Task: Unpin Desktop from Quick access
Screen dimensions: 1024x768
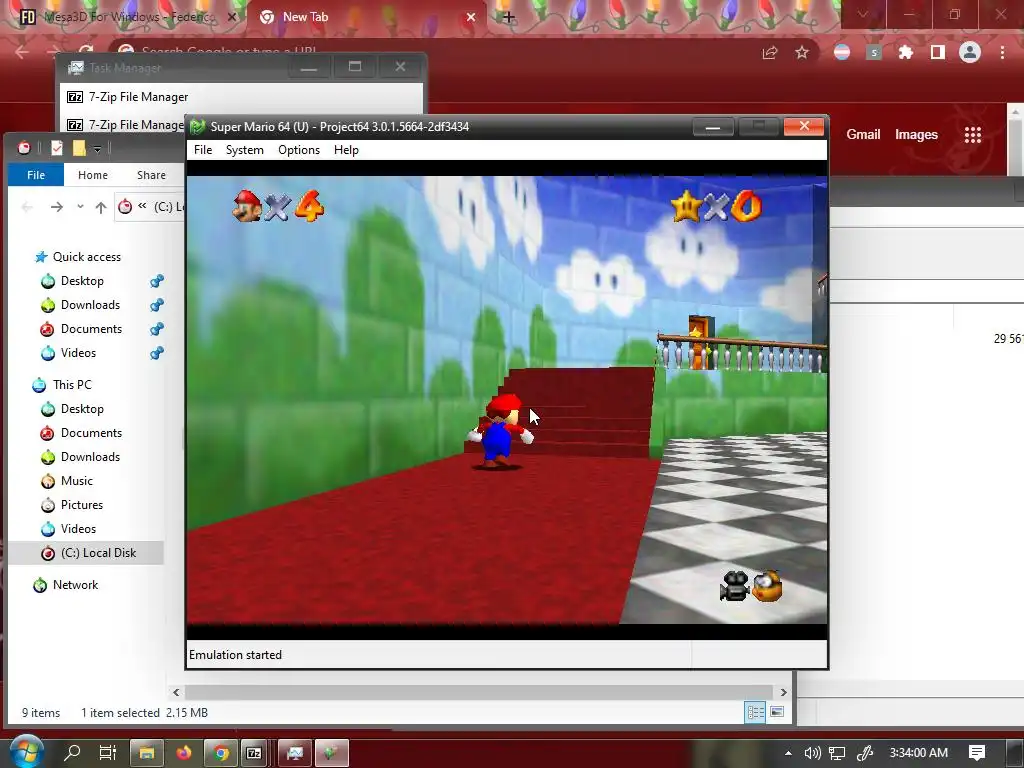Action: 157,281
